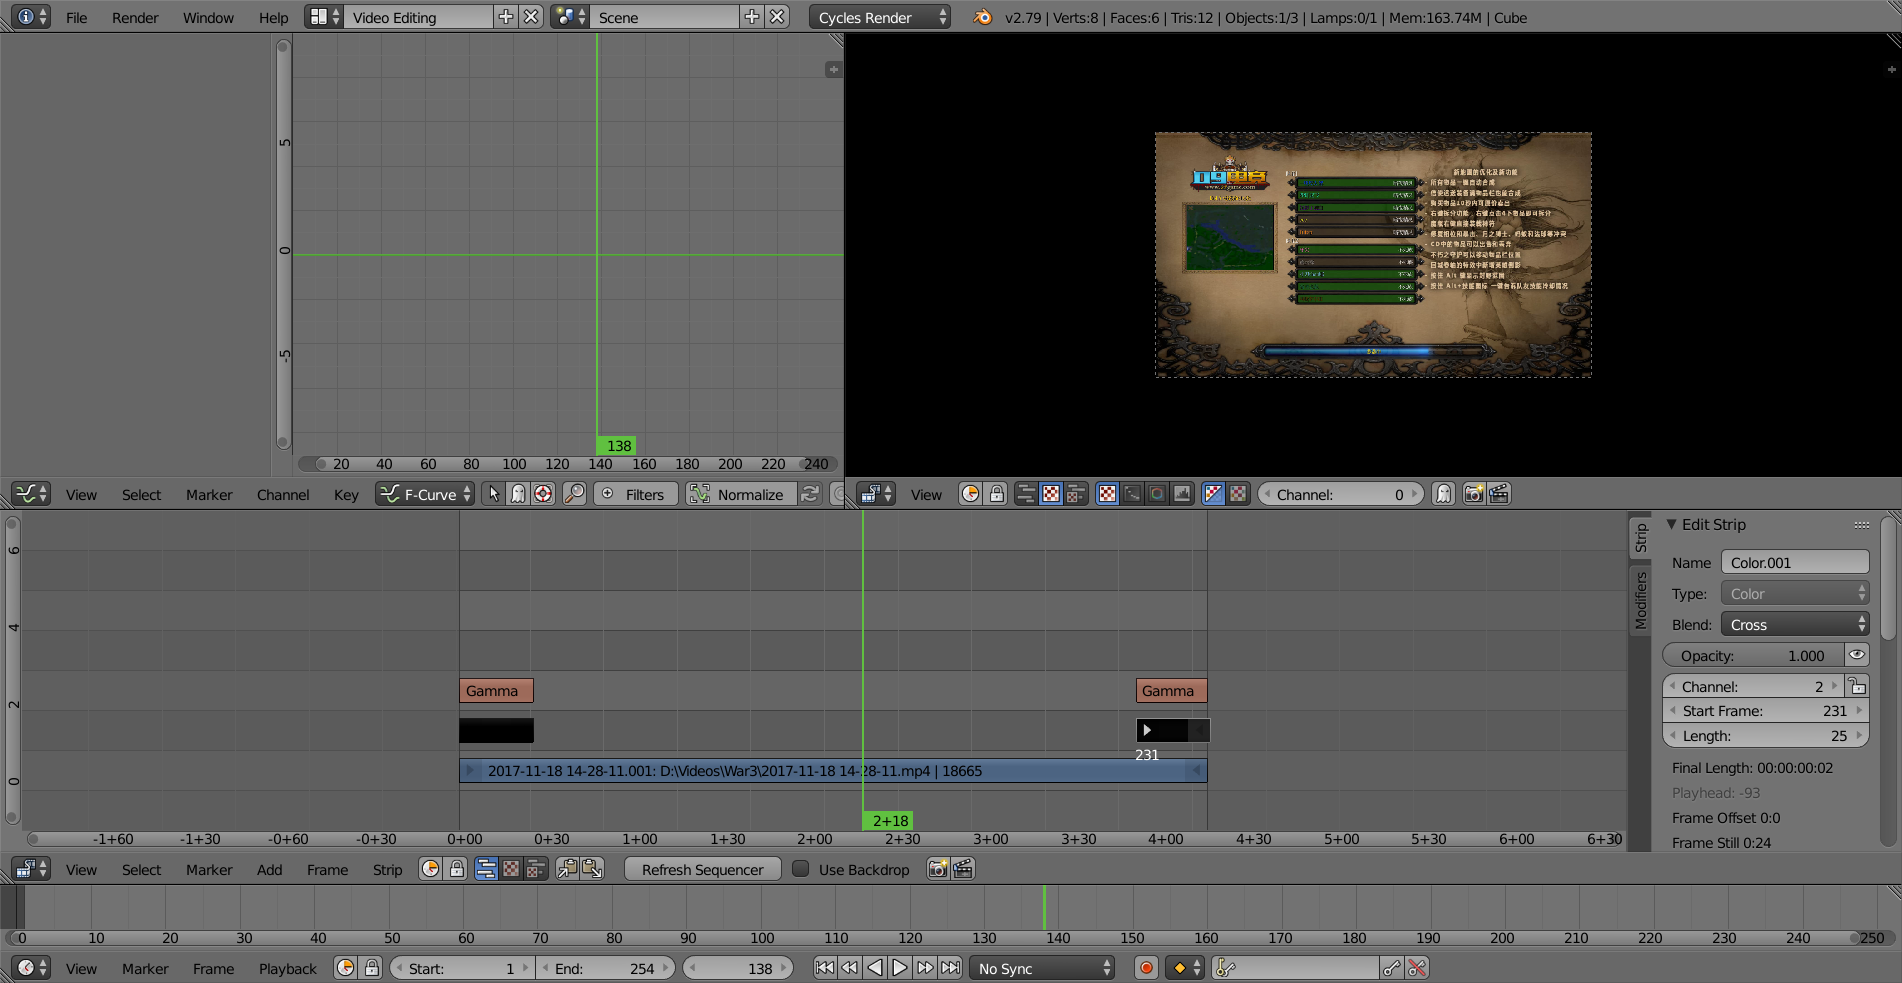The width and height of the screenshot is (1902, 983).
Task: Toggle frame sync clock icon in preview header
Action: [x=970, y=494]
